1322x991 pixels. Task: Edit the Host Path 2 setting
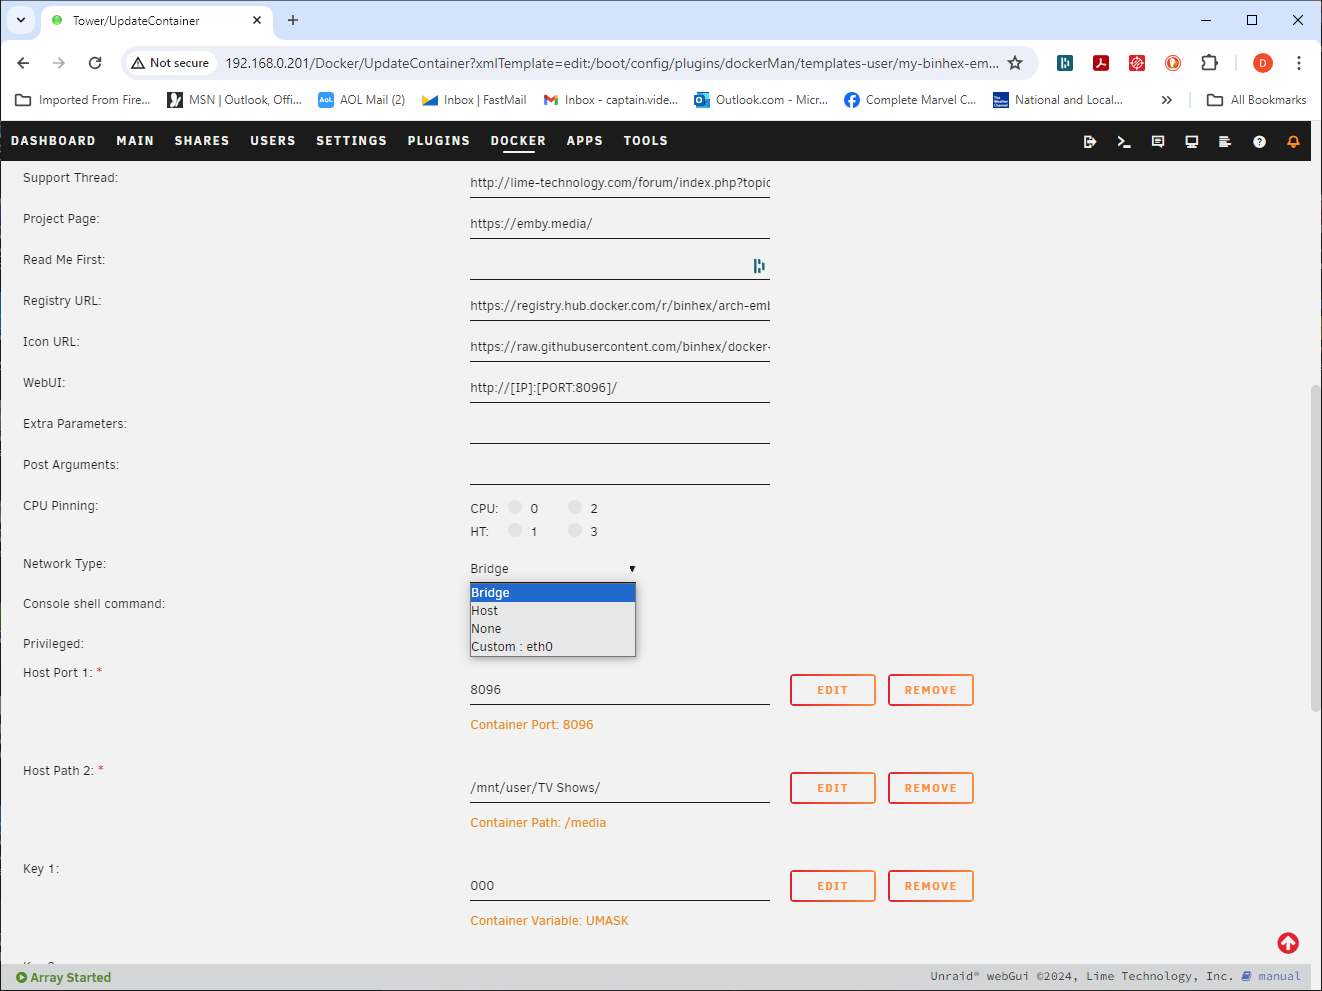833,788
